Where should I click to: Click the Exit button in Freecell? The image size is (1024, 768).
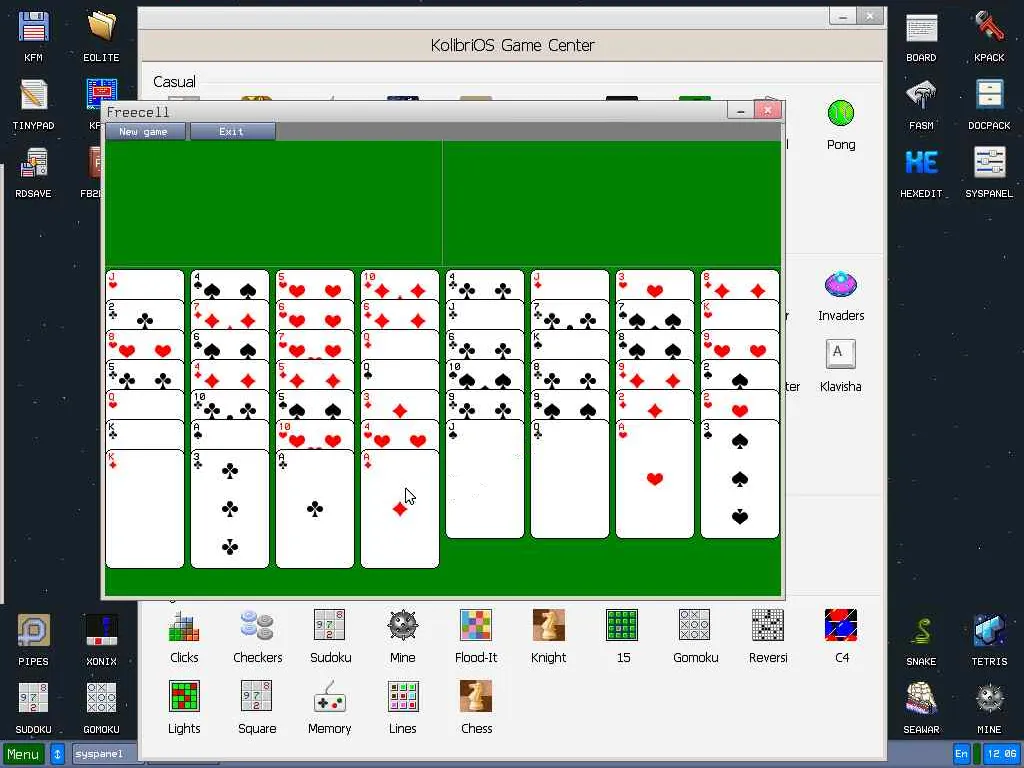pos(232,131)
